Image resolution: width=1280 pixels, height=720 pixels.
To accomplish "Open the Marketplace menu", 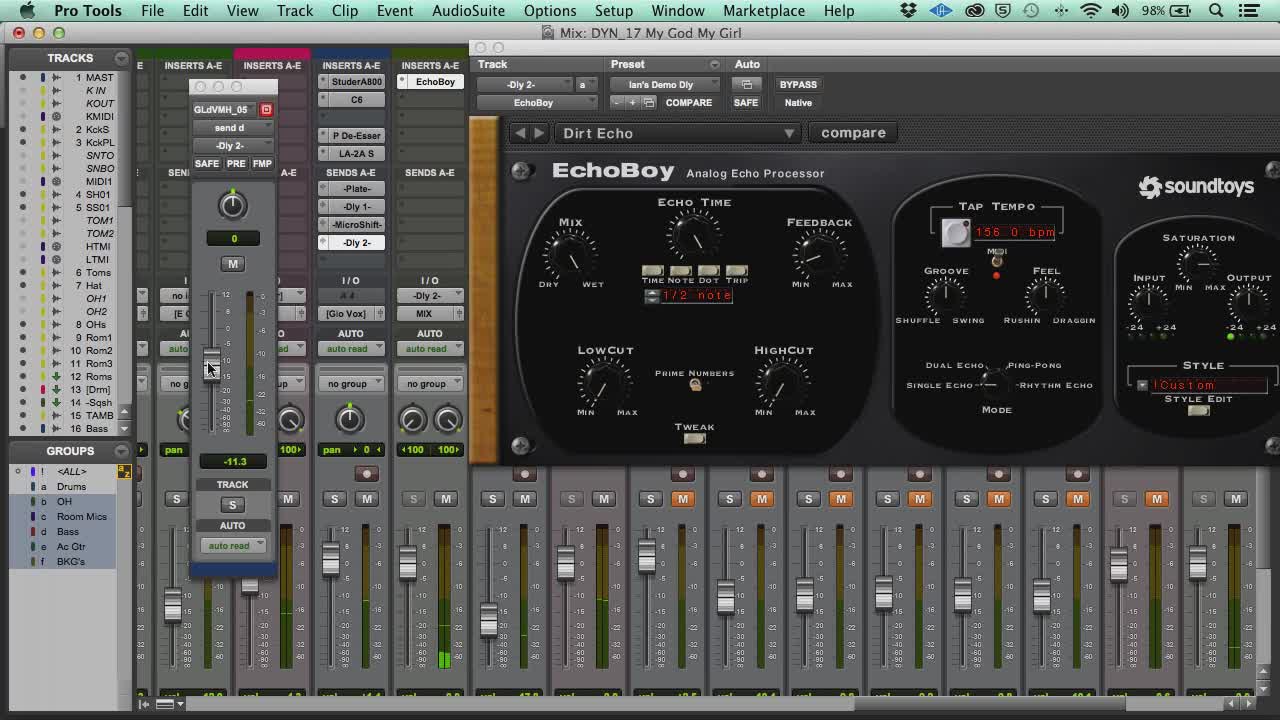I will [x=763, y=11].
